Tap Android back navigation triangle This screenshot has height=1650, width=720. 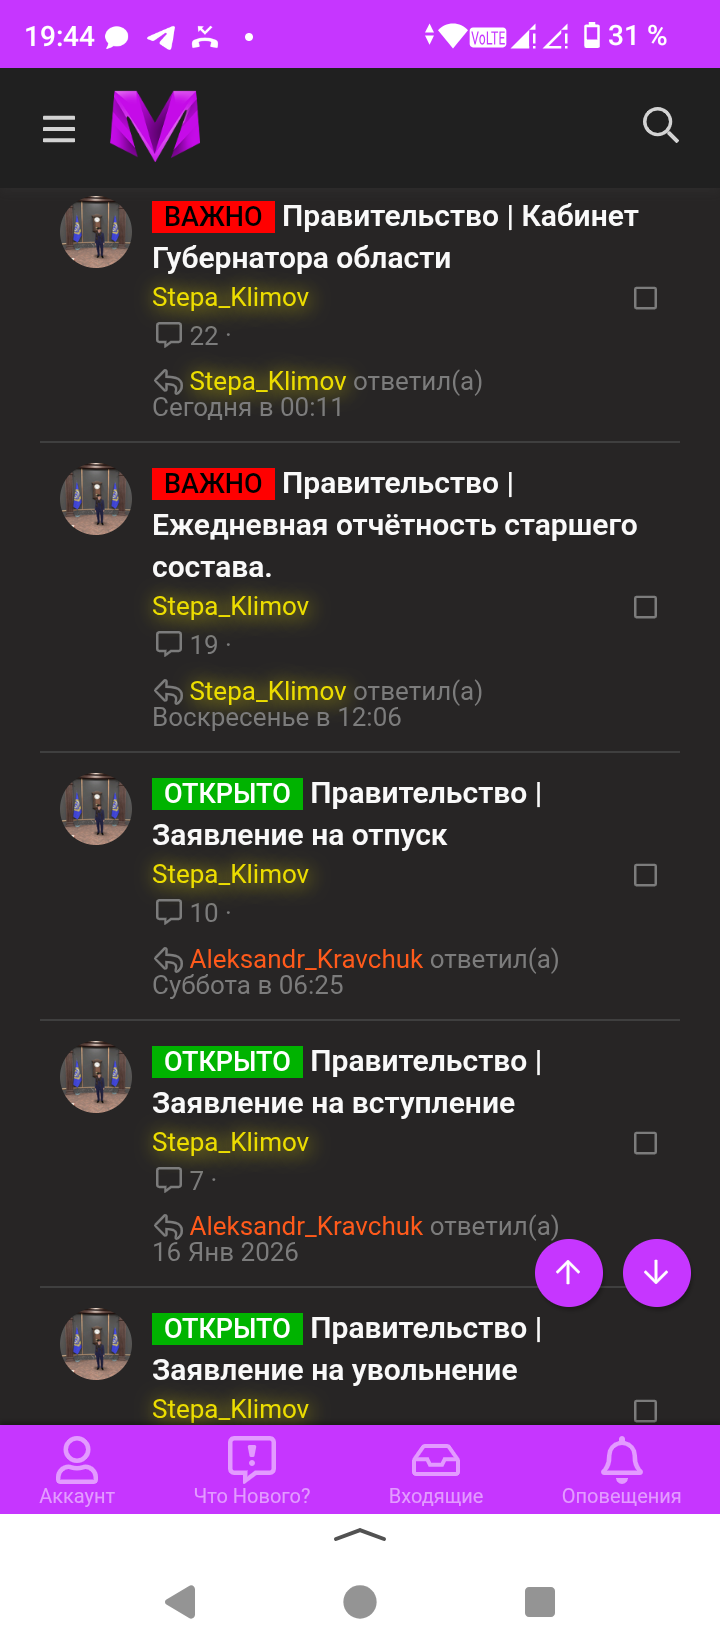pos(181,1601)
